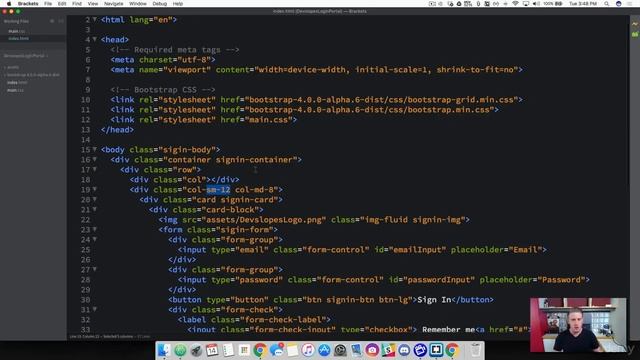Click Sign In button text on line 30
The image size is (640, 360).
pyautogui.click(x=434, y=300)
